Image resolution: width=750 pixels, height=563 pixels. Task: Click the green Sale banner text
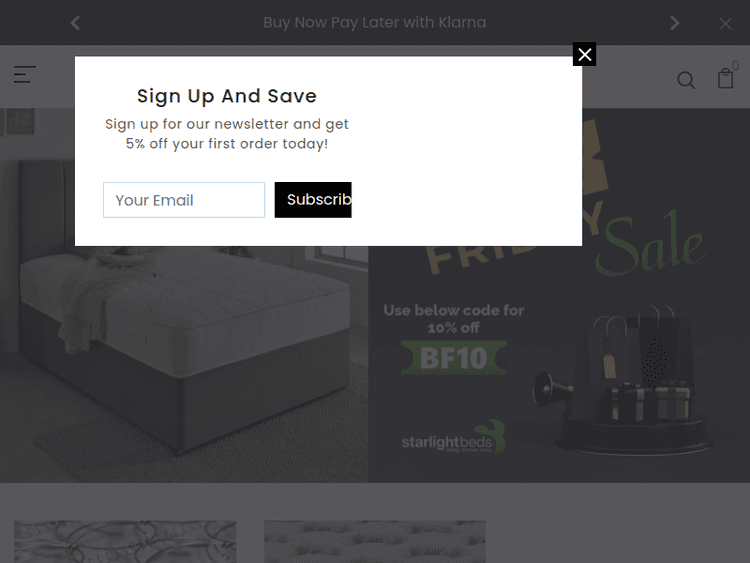(x=651, y=244)
